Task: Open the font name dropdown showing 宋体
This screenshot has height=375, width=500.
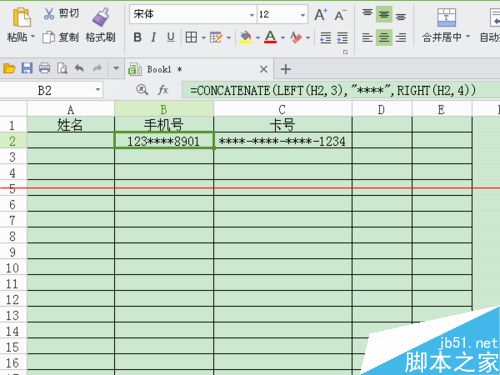Action: pyautogui.click(x=252, y=15)
